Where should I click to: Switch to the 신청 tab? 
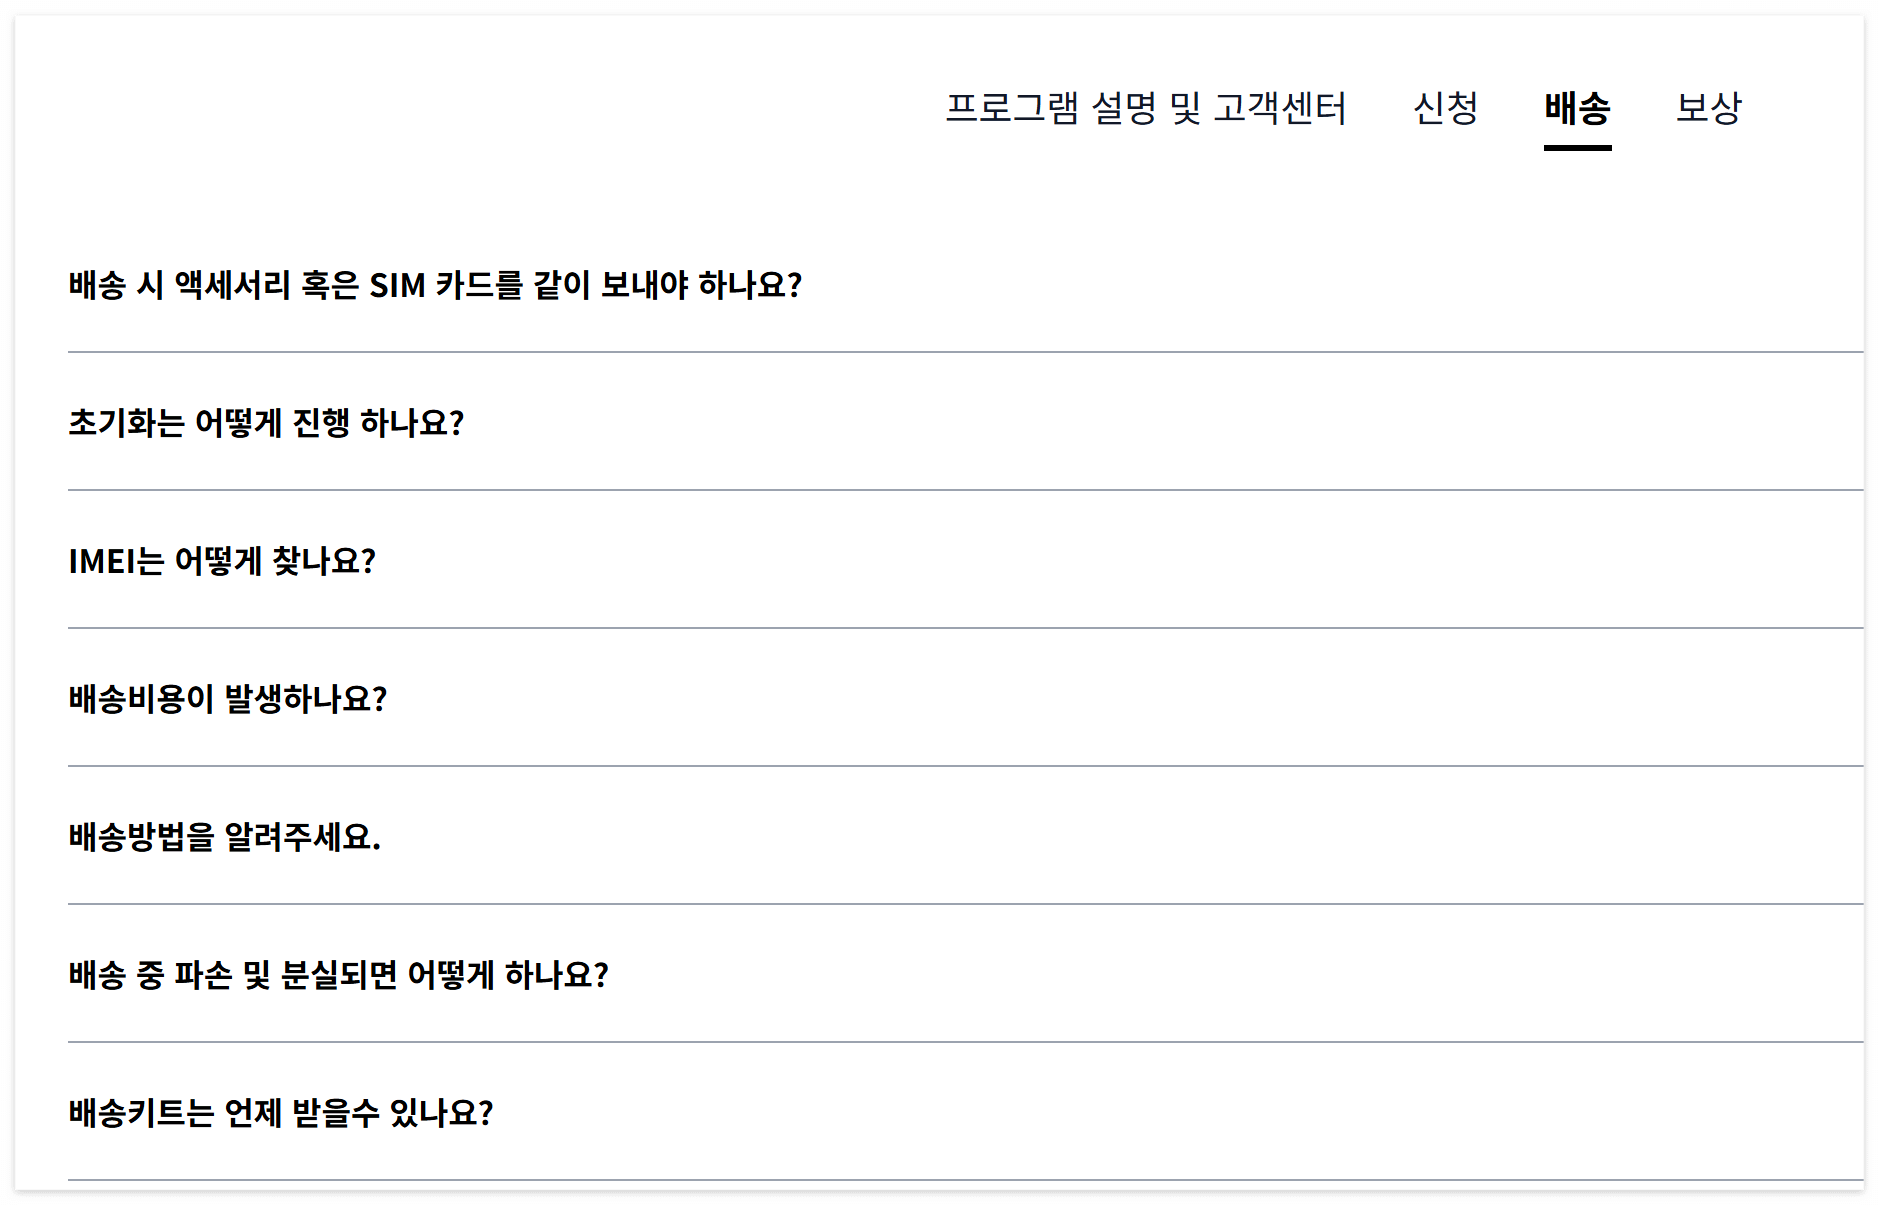[1446, 109]
